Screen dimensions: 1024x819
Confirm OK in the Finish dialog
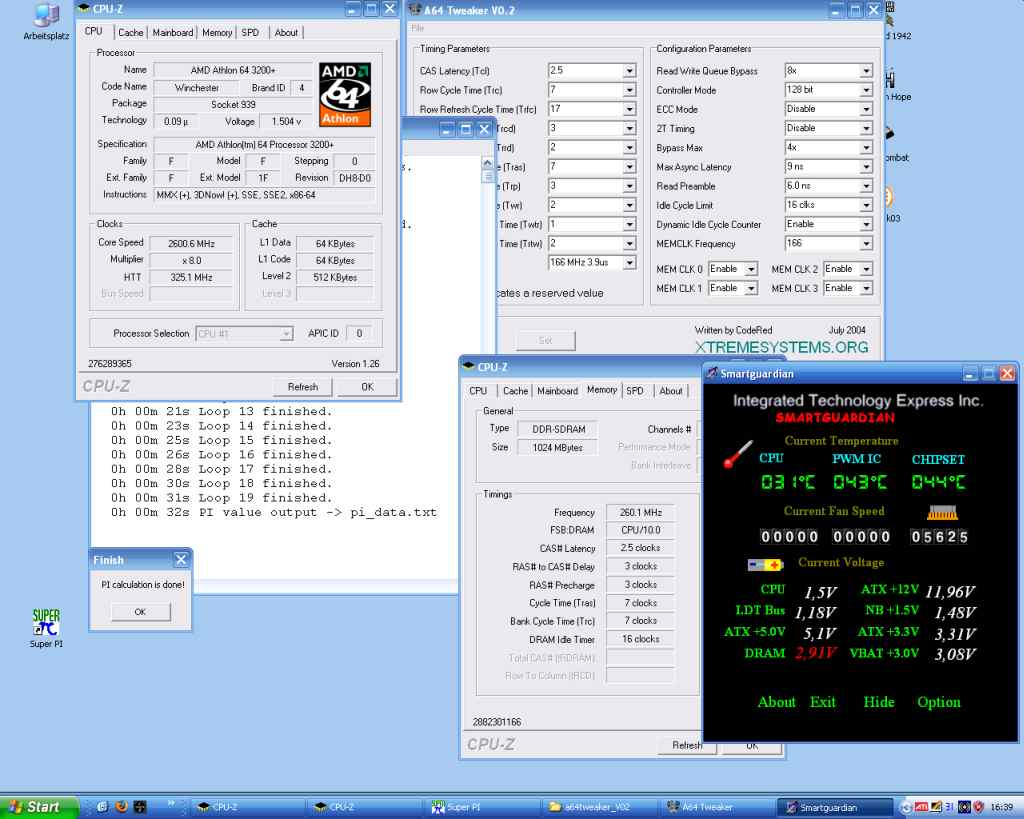pyautogui.click(x=140, y=612)
